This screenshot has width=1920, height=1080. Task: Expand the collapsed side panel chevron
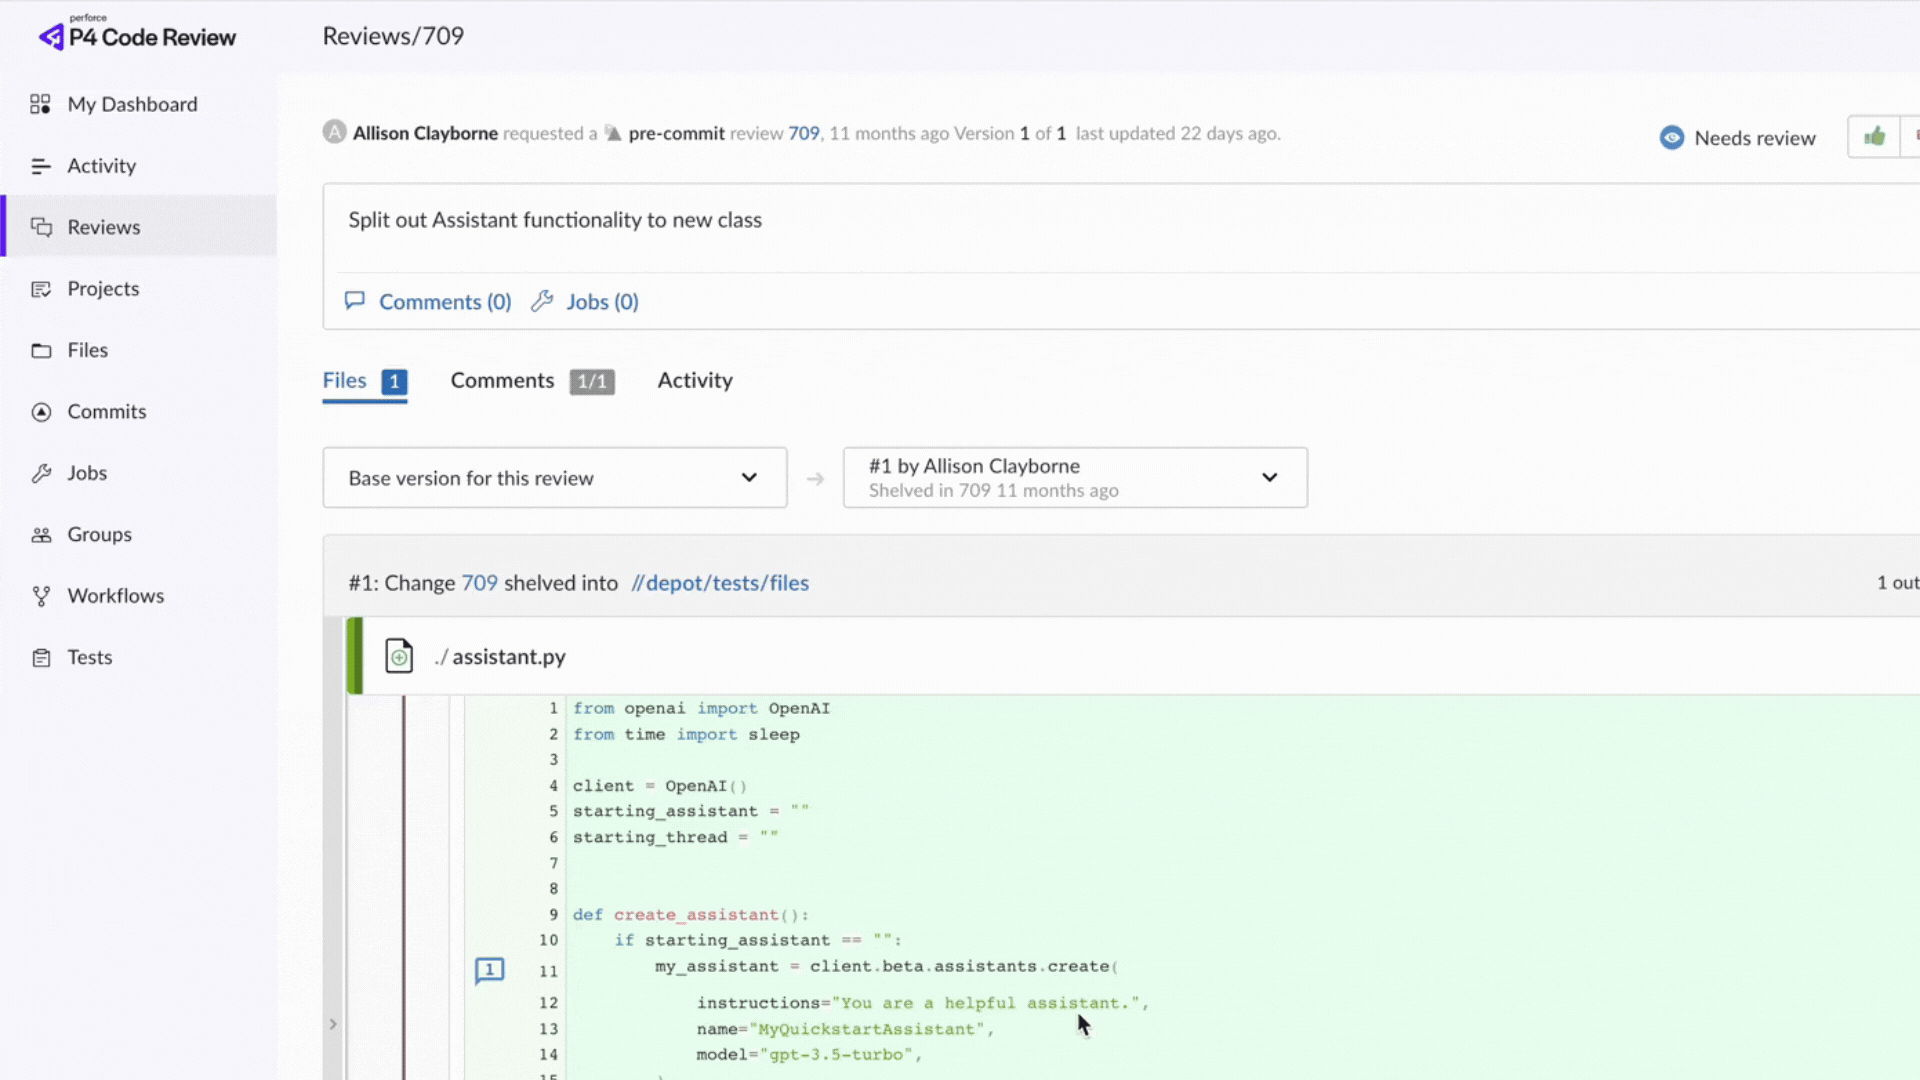(x=333, y=1024)
